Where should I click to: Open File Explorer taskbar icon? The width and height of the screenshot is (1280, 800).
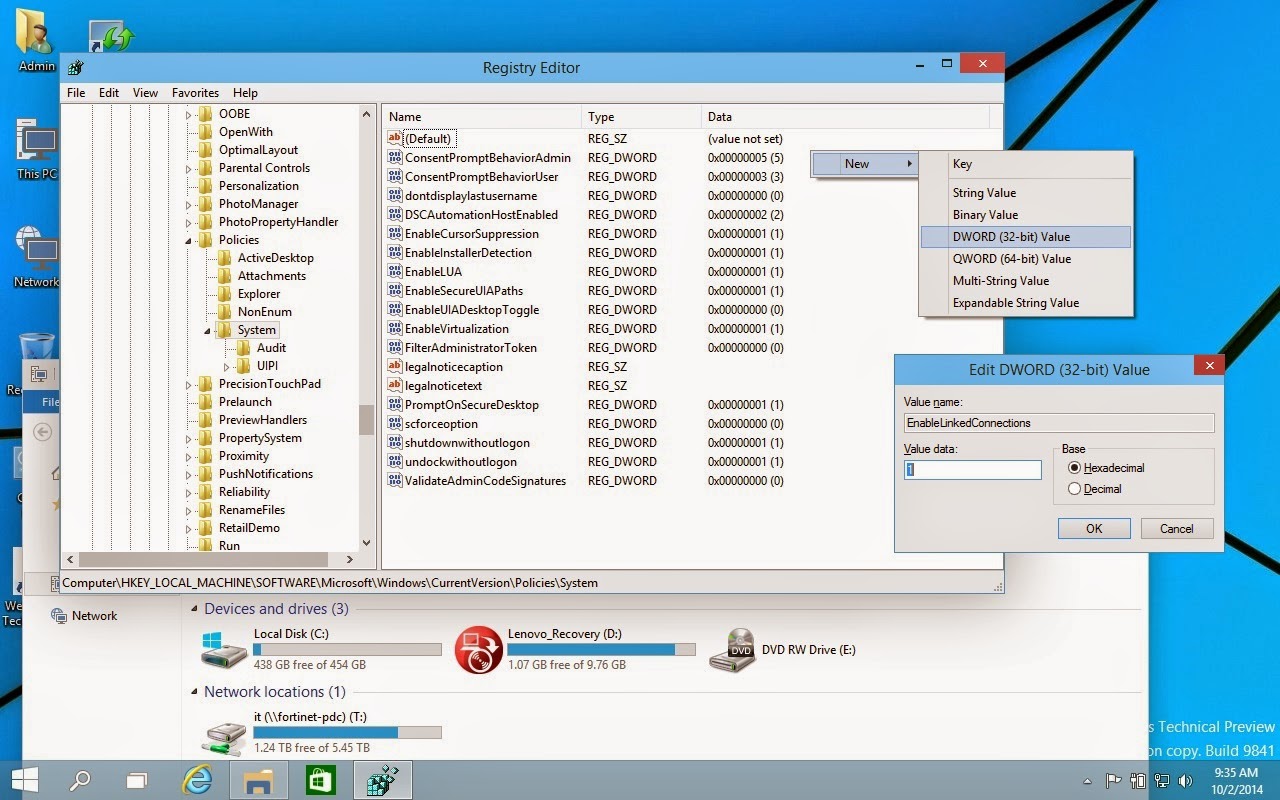(x=259, y=780)
